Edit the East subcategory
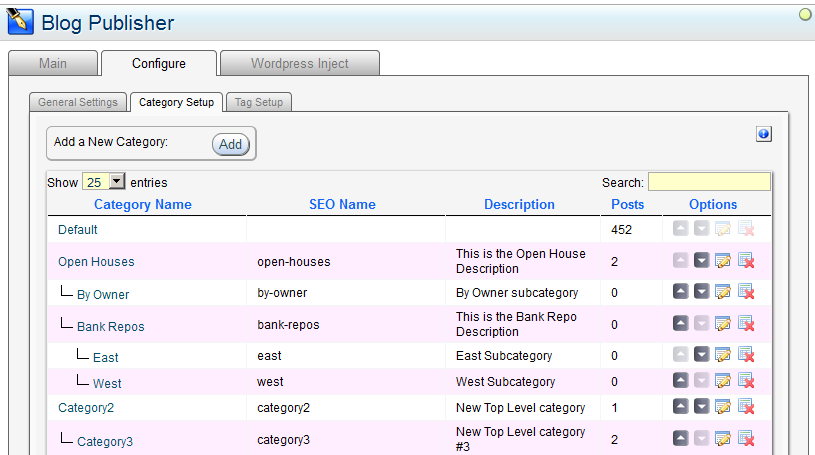This screenshot has height=455, width=815. coord(723,355)
